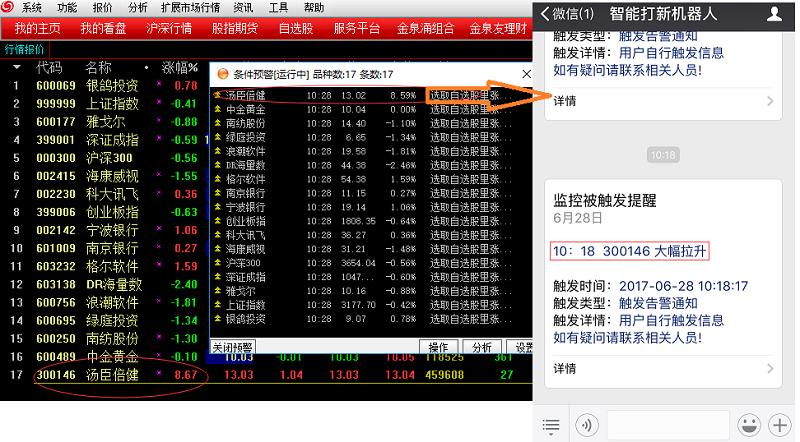The width and height of the screenshot is (800, 442).
Task: Open the plus attachments menu in WeChat
Action: coord(780,425)
